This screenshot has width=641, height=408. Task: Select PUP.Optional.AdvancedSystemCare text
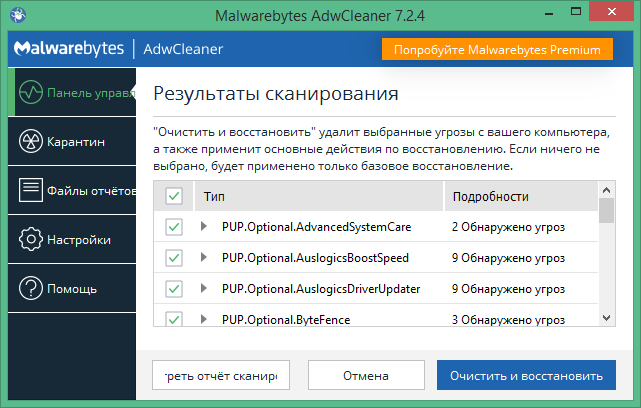316,227
